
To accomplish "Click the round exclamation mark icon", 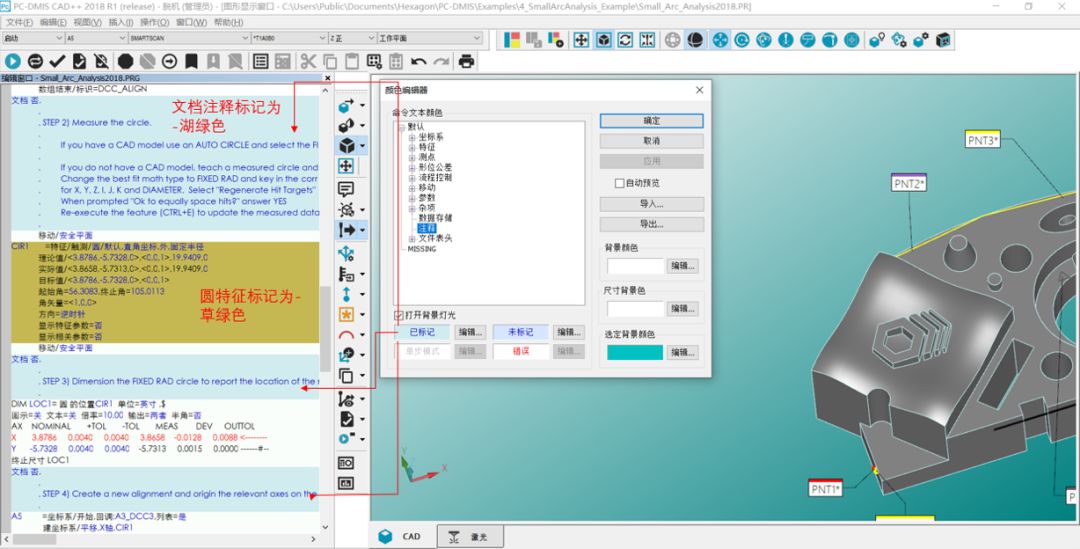I will coord(785,40).
